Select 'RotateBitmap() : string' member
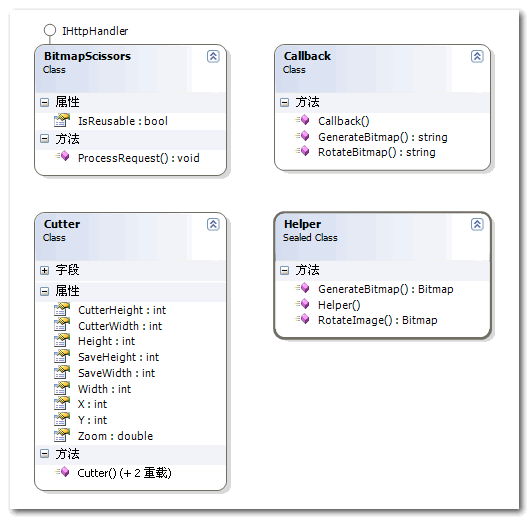Viewport: 530px width, 520px height. [377, 152]
